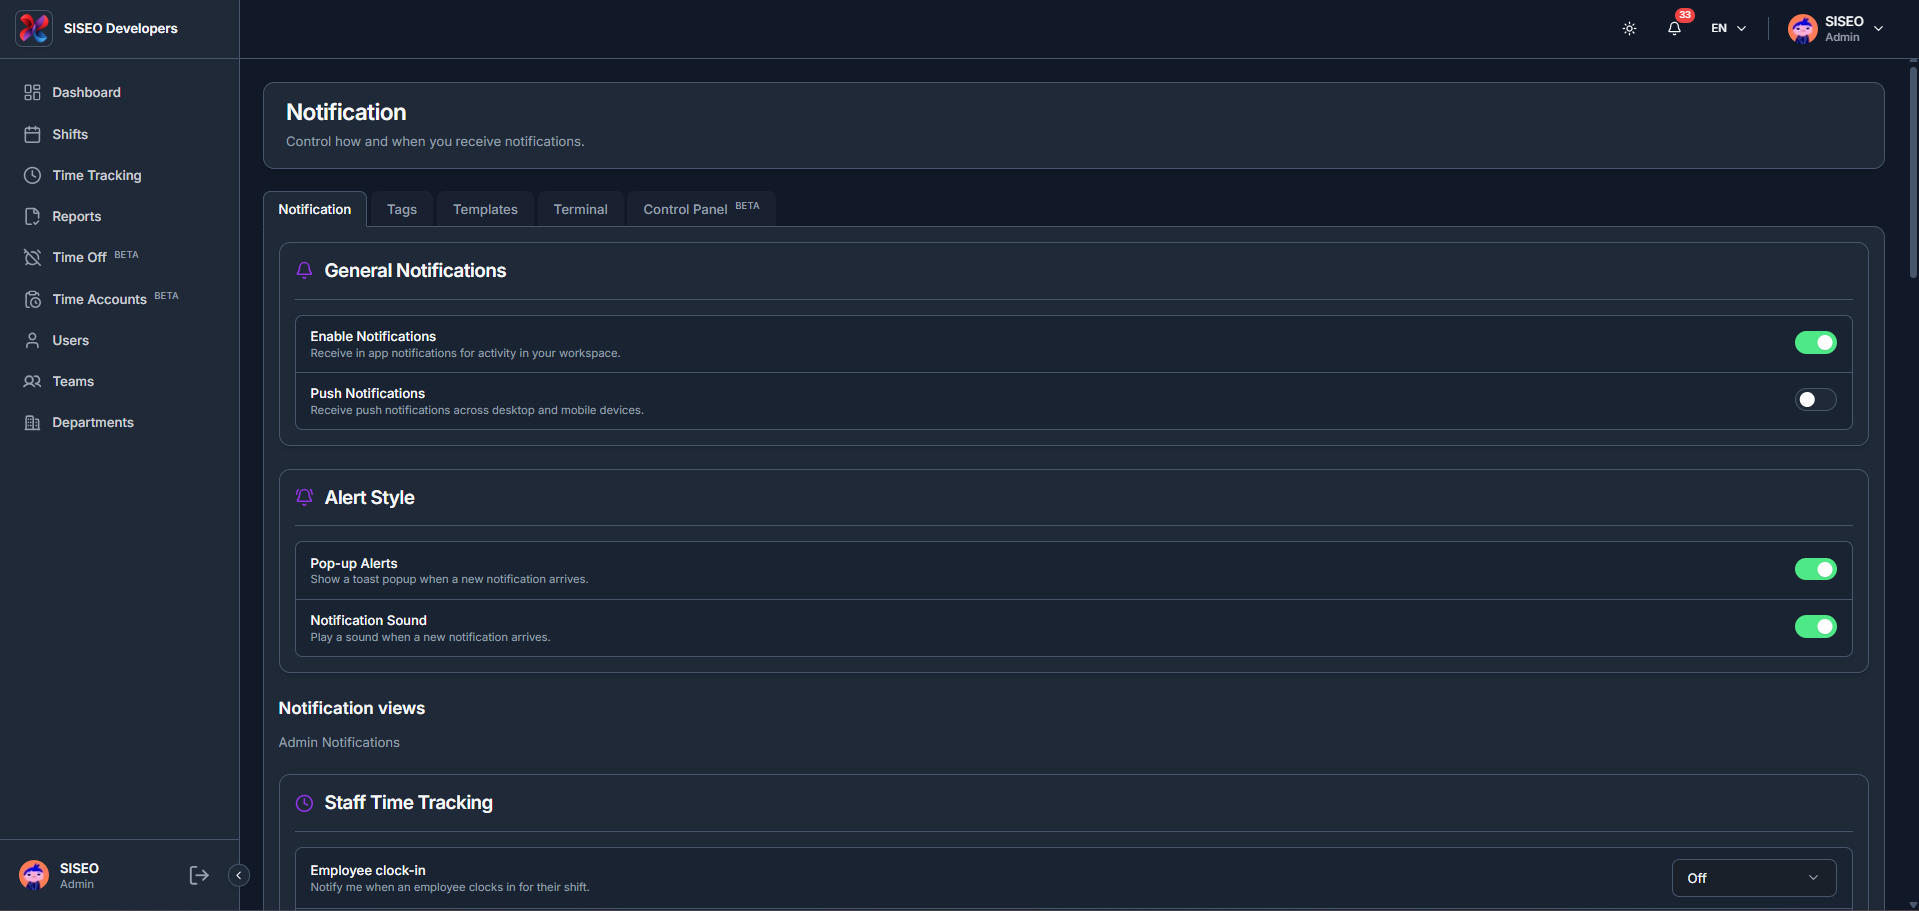
Task: Click the bell icon beside General Notifications
Action: [304, 270]
